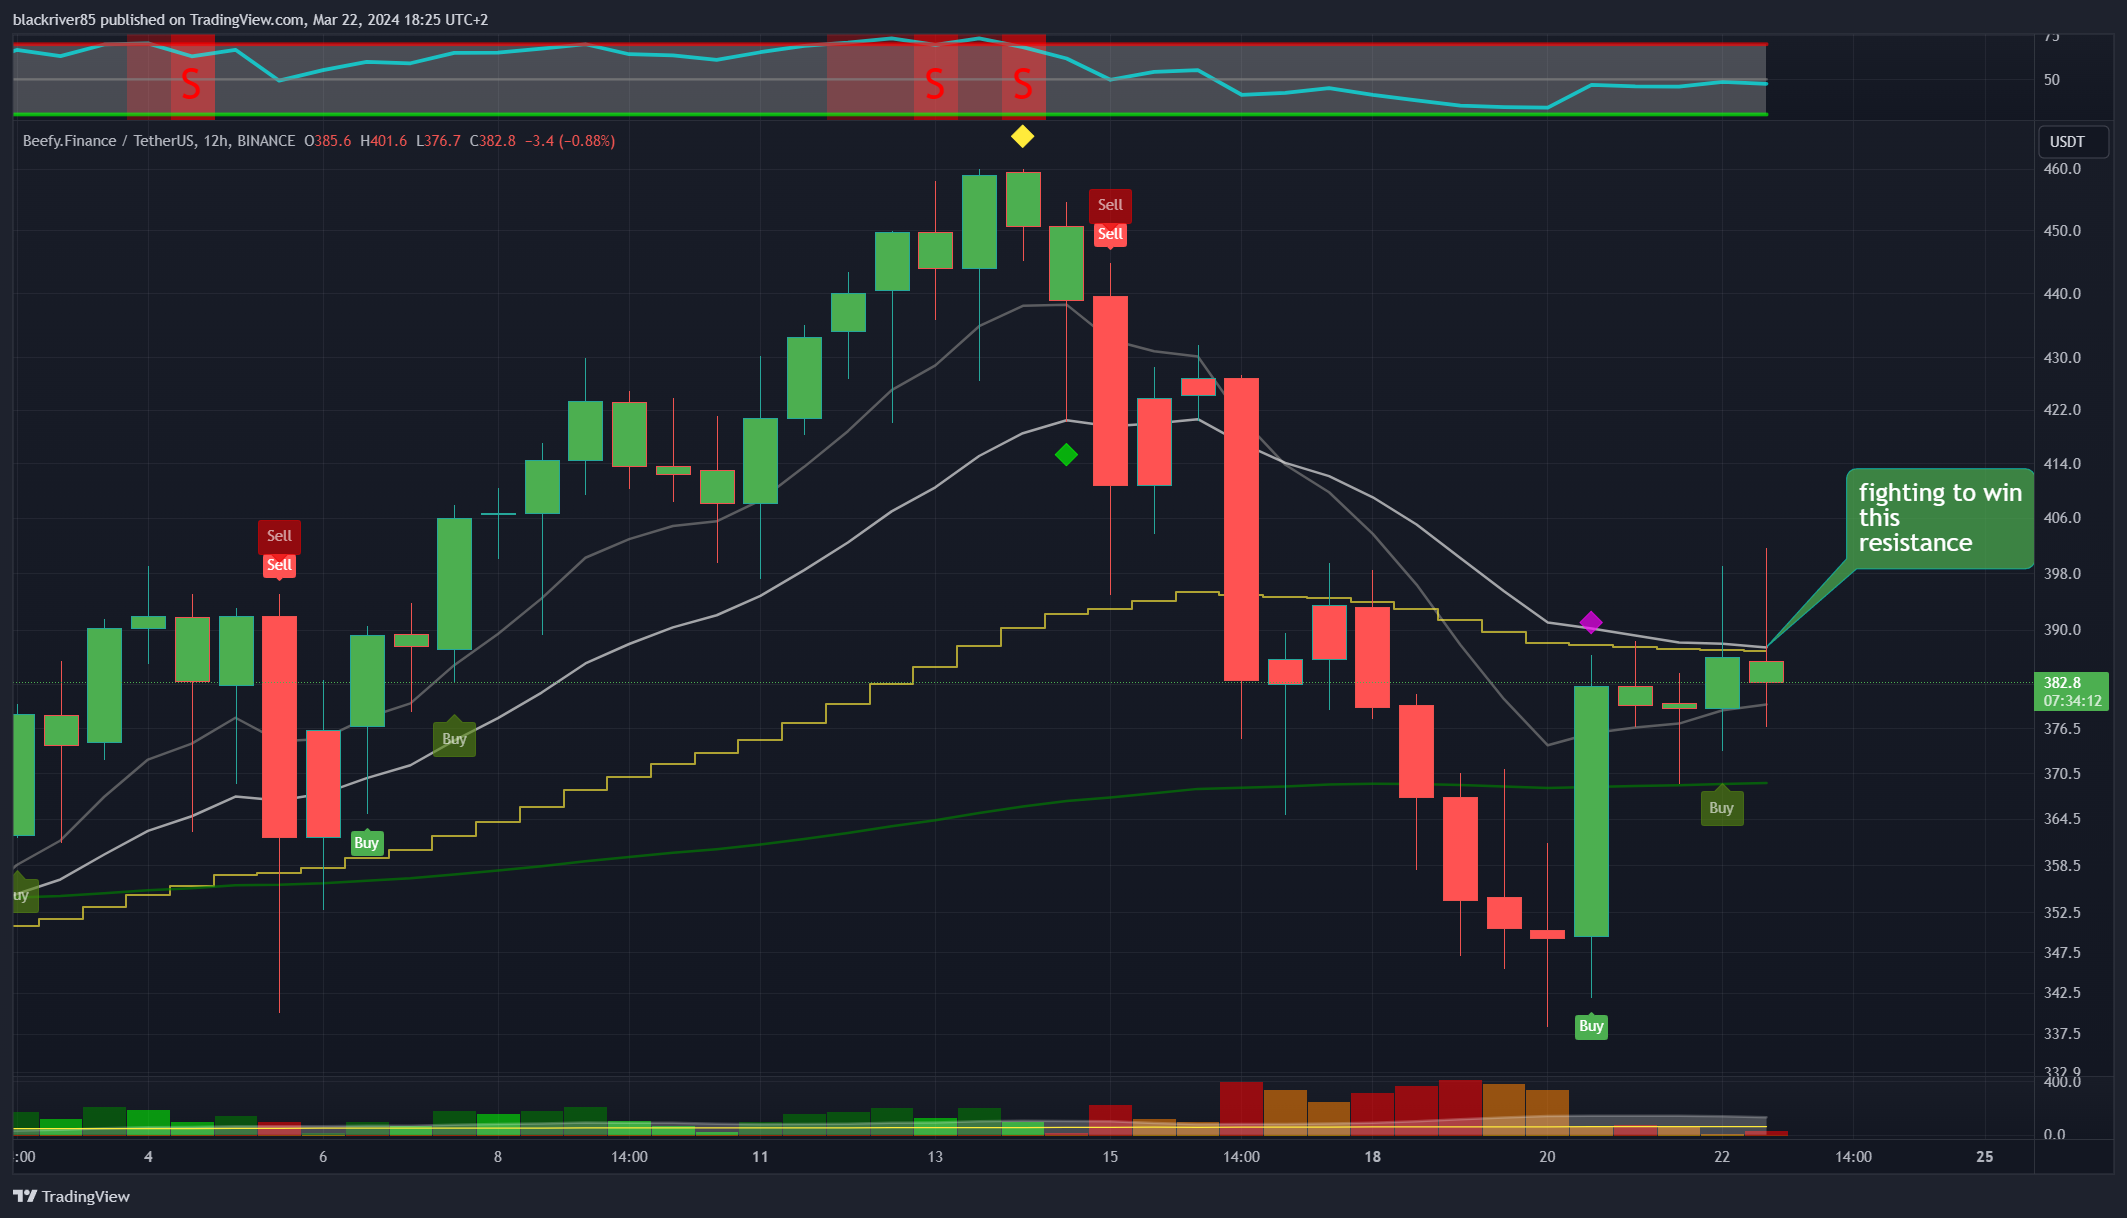Screen dimensions: 2127x1218
Task: Open the USDT currency button
Action: point(2073,142)
